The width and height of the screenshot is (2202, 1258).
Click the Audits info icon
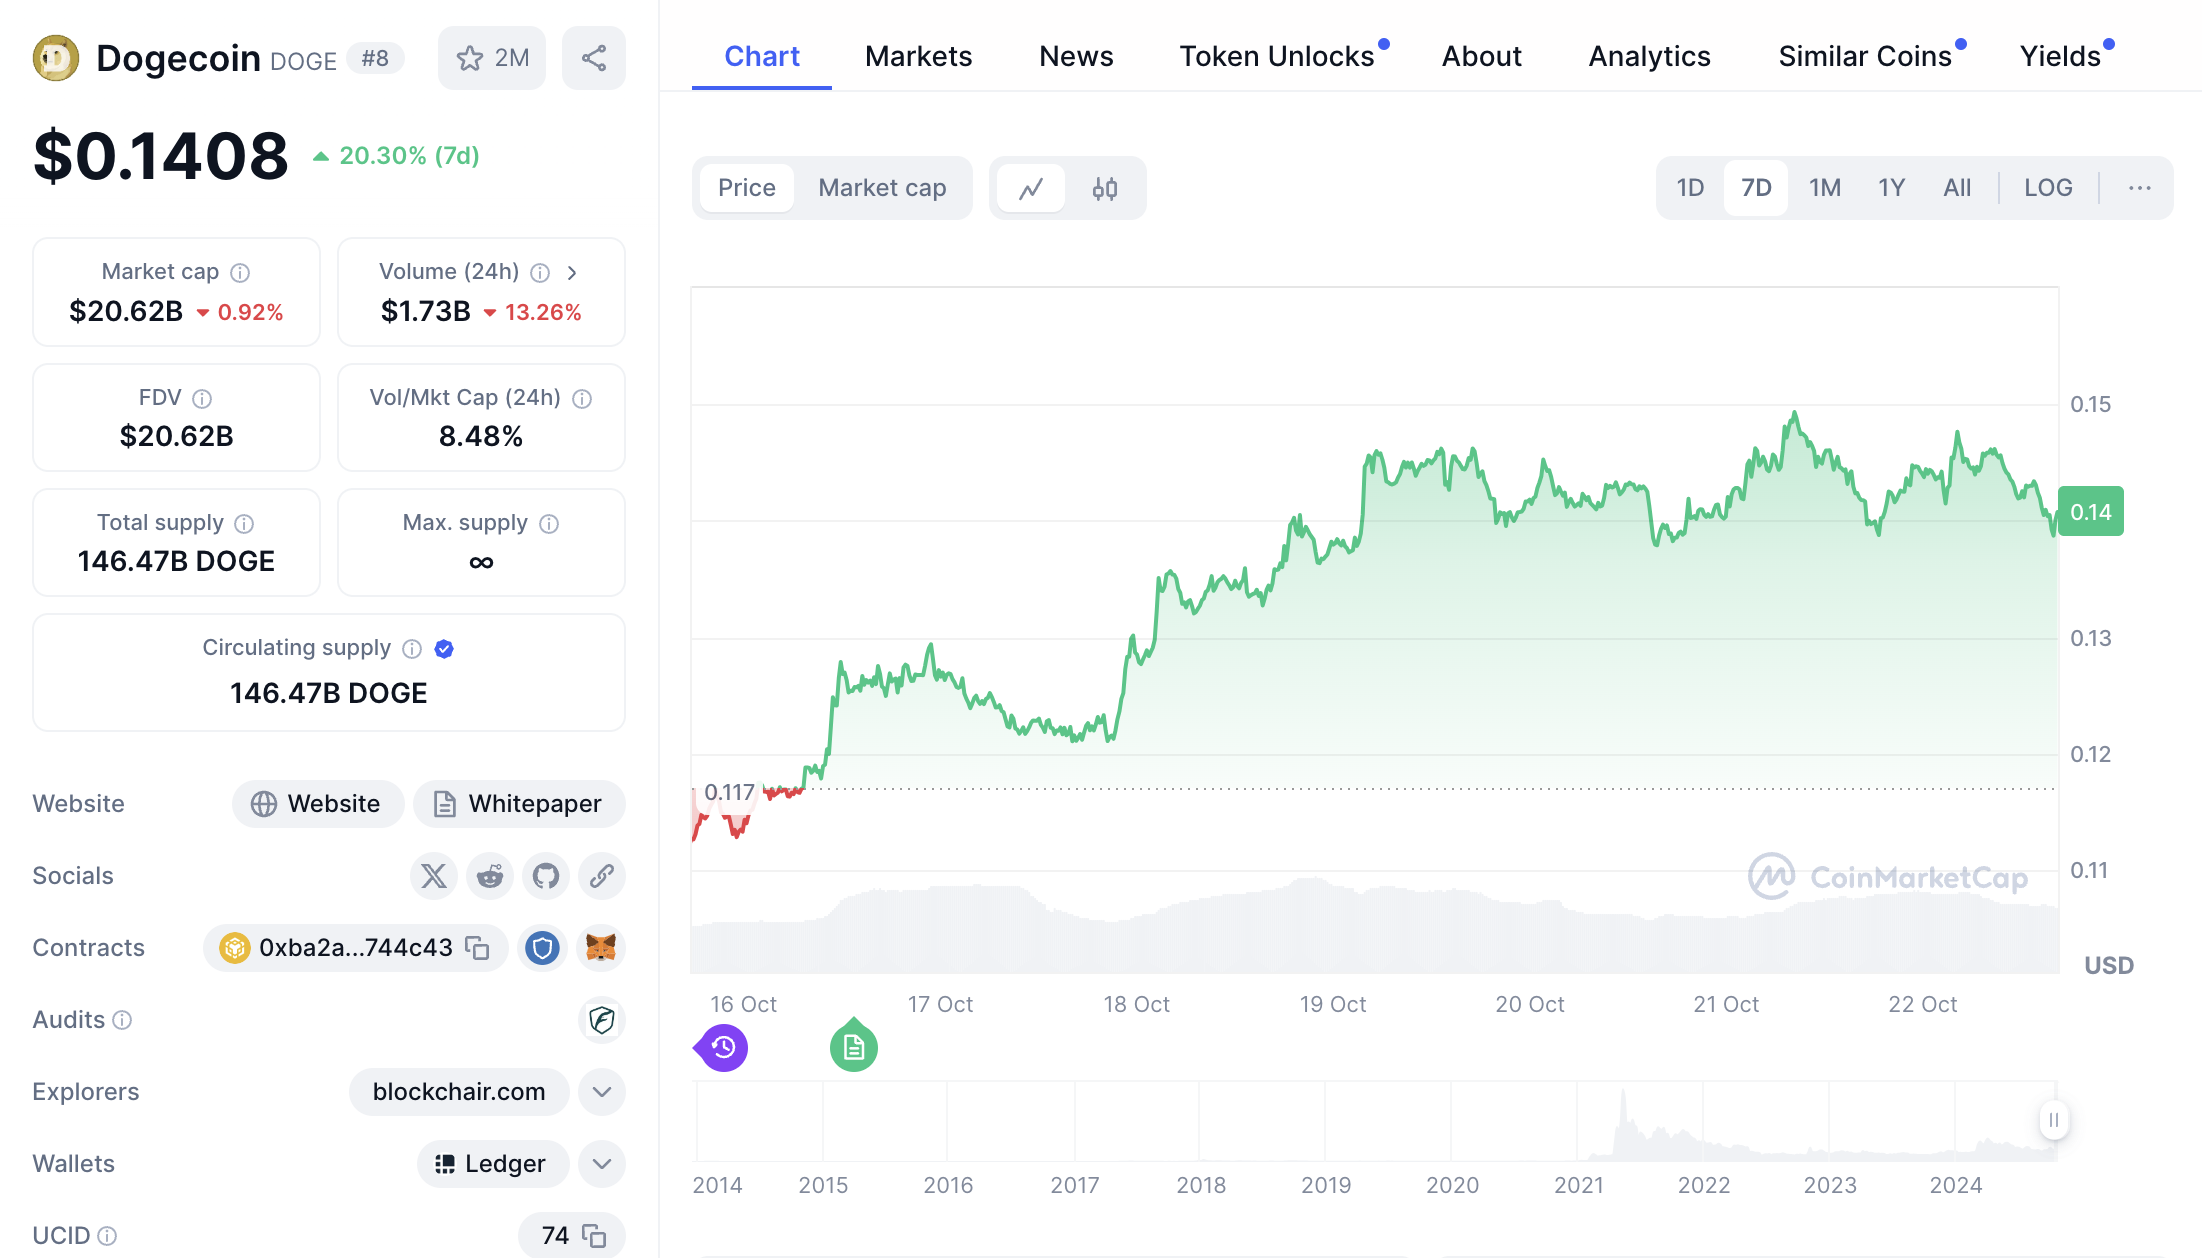tap(122, 1020)
